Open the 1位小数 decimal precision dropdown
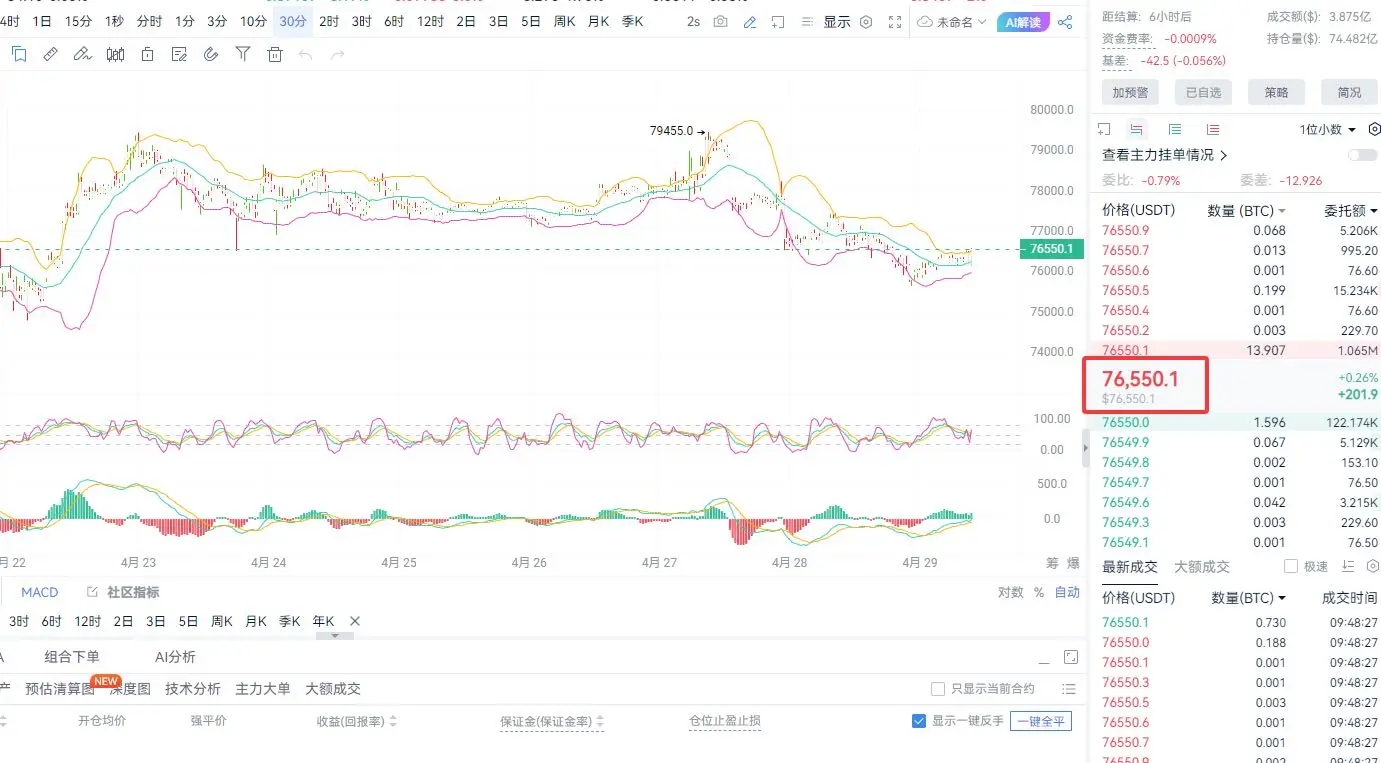 tap(1328, 130)
